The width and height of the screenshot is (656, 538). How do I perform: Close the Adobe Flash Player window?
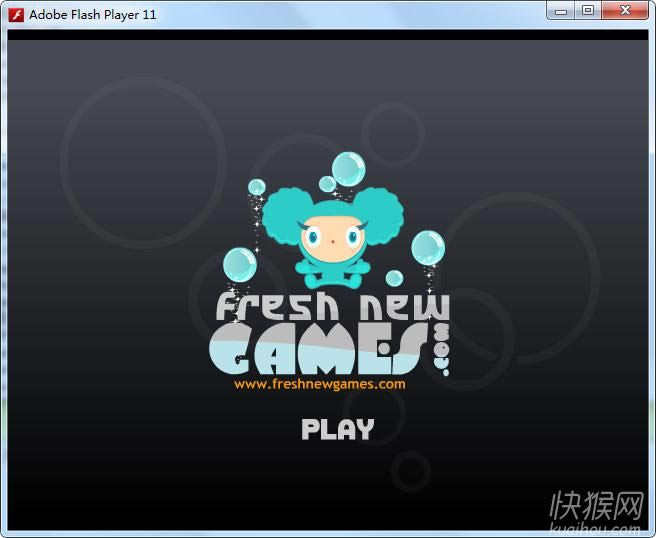pos(625,11)
